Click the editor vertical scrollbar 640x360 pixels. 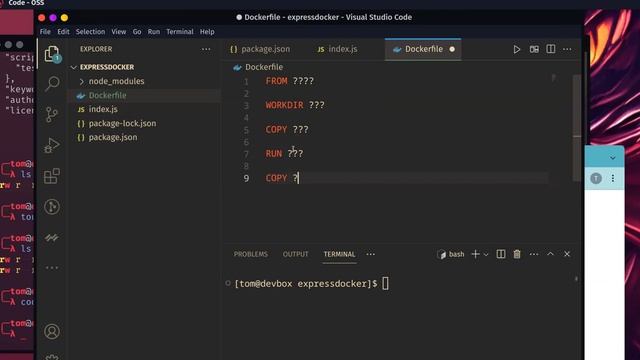coord(577,127)
